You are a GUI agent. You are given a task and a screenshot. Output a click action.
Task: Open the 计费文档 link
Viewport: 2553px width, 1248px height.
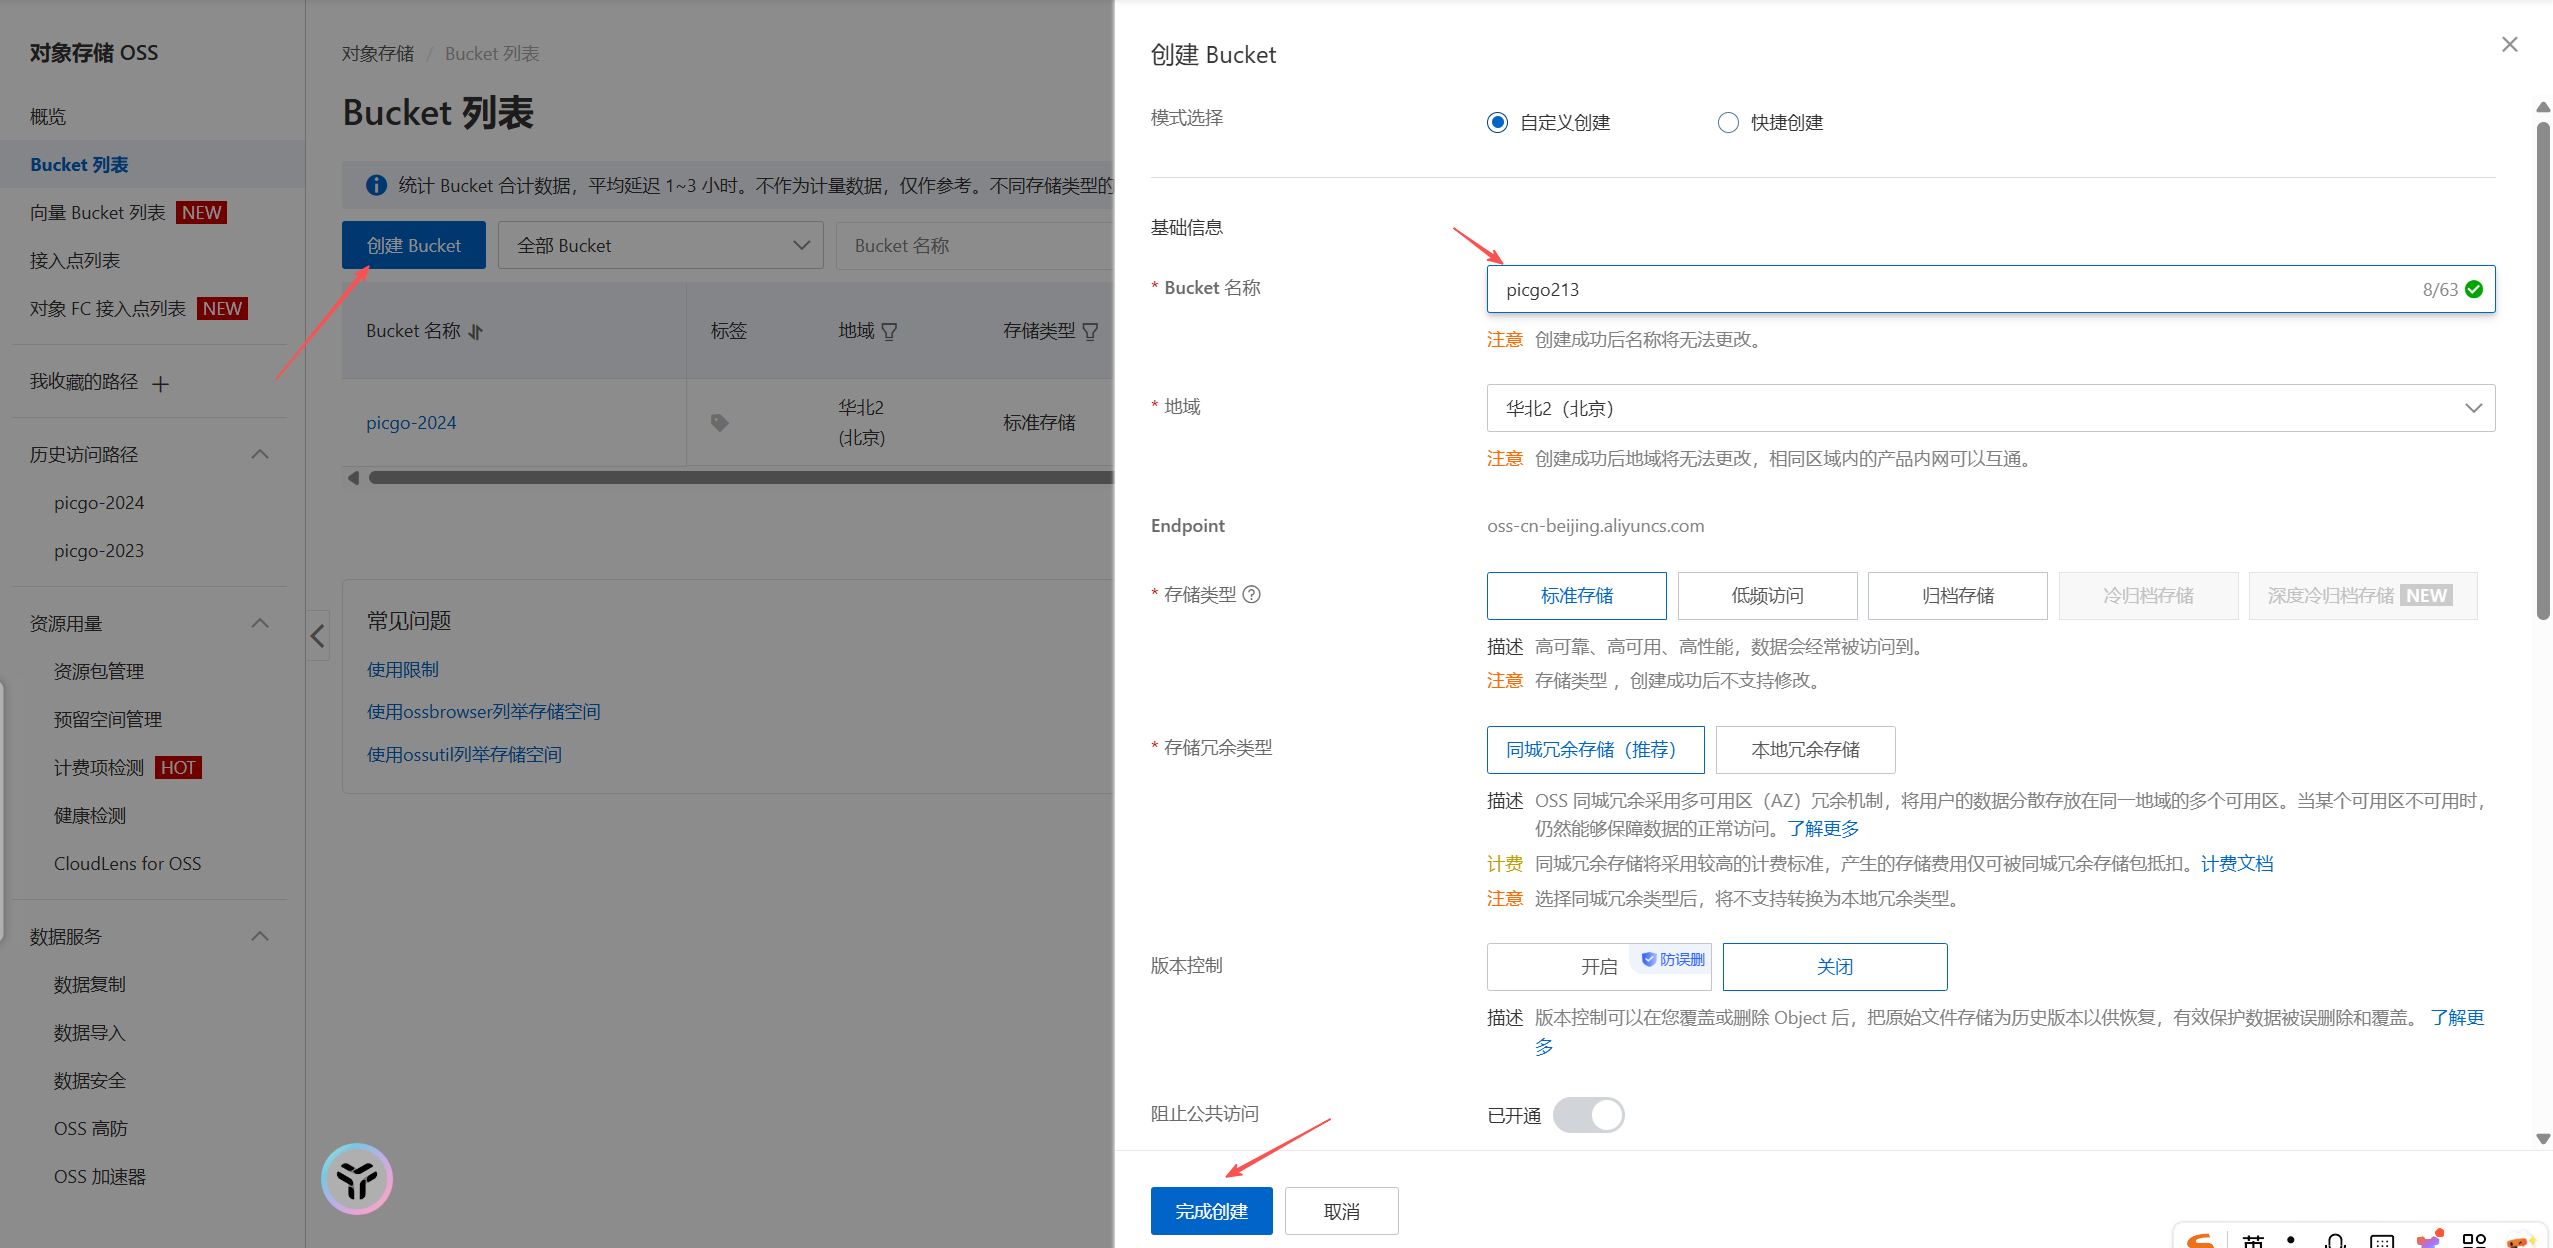(2236, 863)
